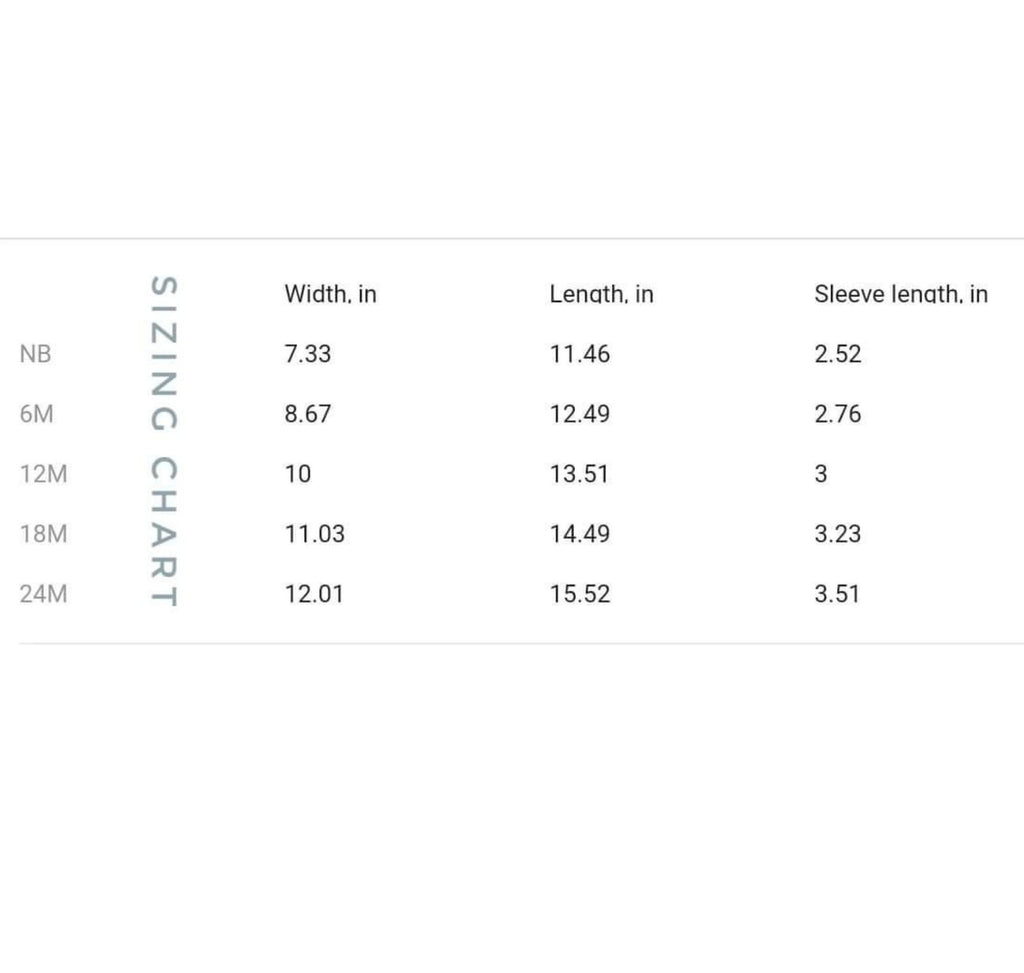
Task: Click the 24M length value 15.52
Action: [x=579, y=594]
